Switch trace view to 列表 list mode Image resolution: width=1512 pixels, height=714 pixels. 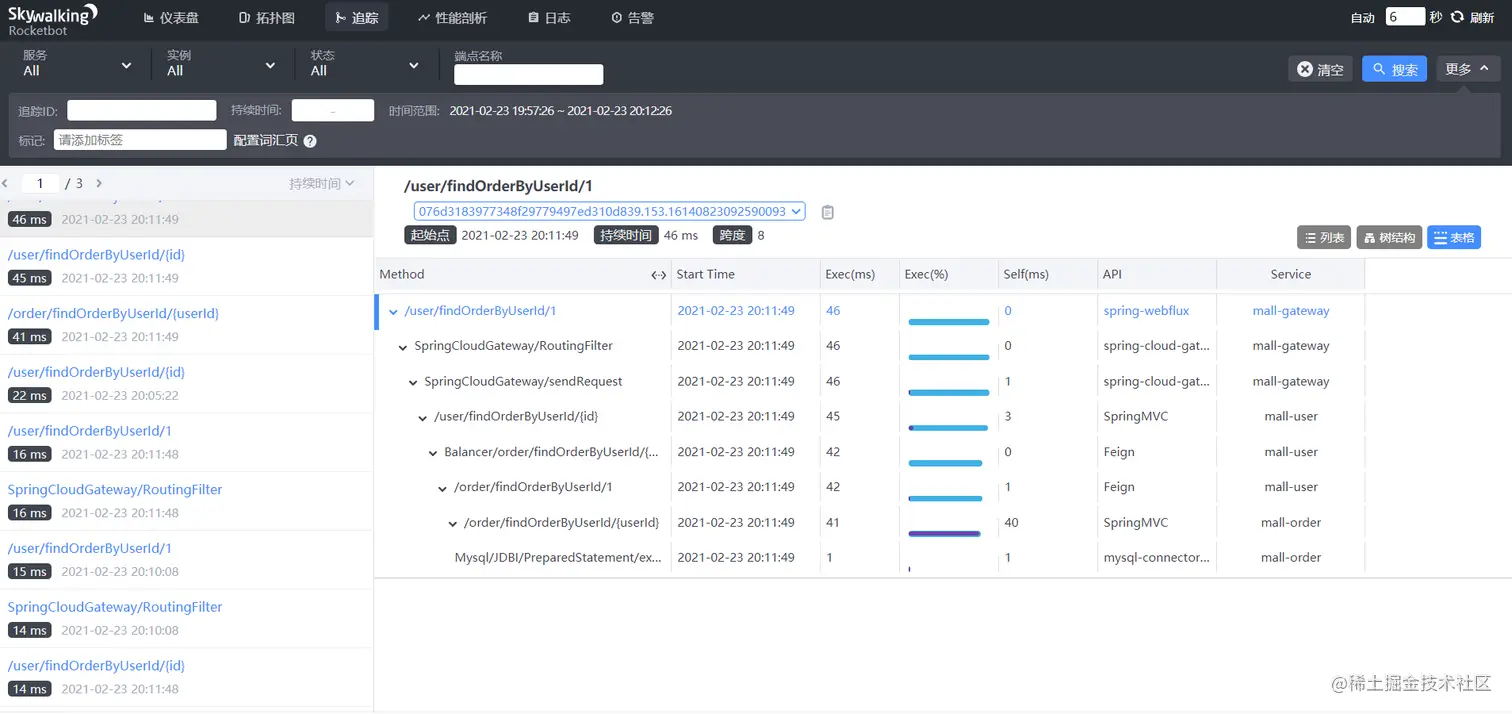point(1324,237)
